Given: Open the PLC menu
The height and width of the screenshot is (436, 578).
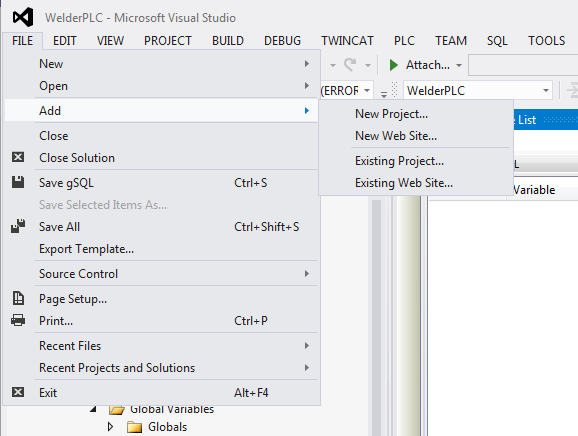Looking at the screenshot, I should [x=404, y=41].
